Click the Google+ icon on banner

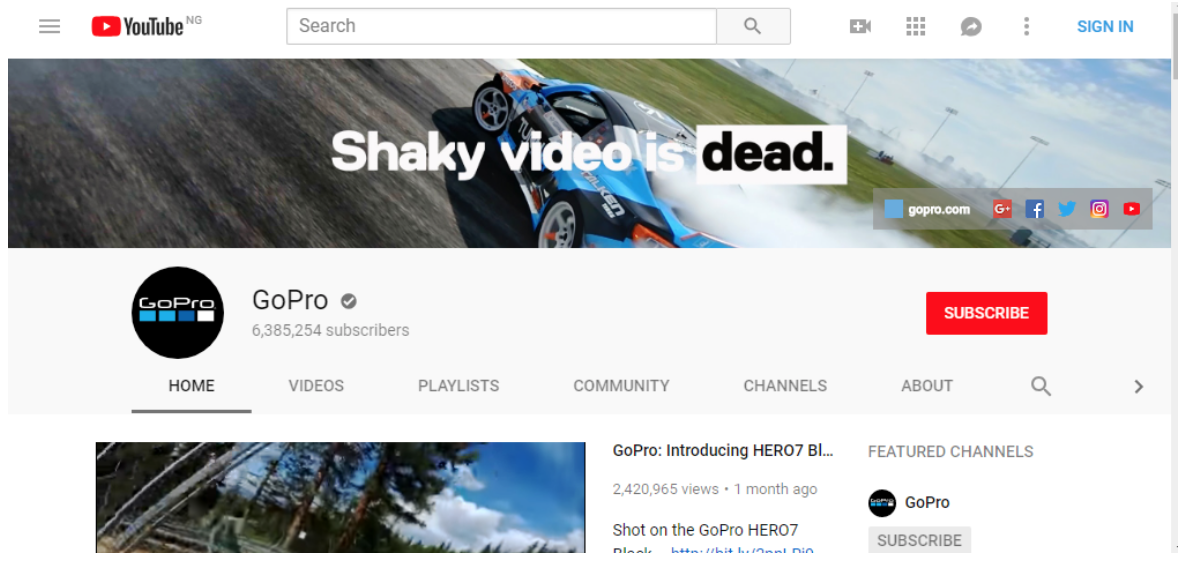coord(1002,209)
